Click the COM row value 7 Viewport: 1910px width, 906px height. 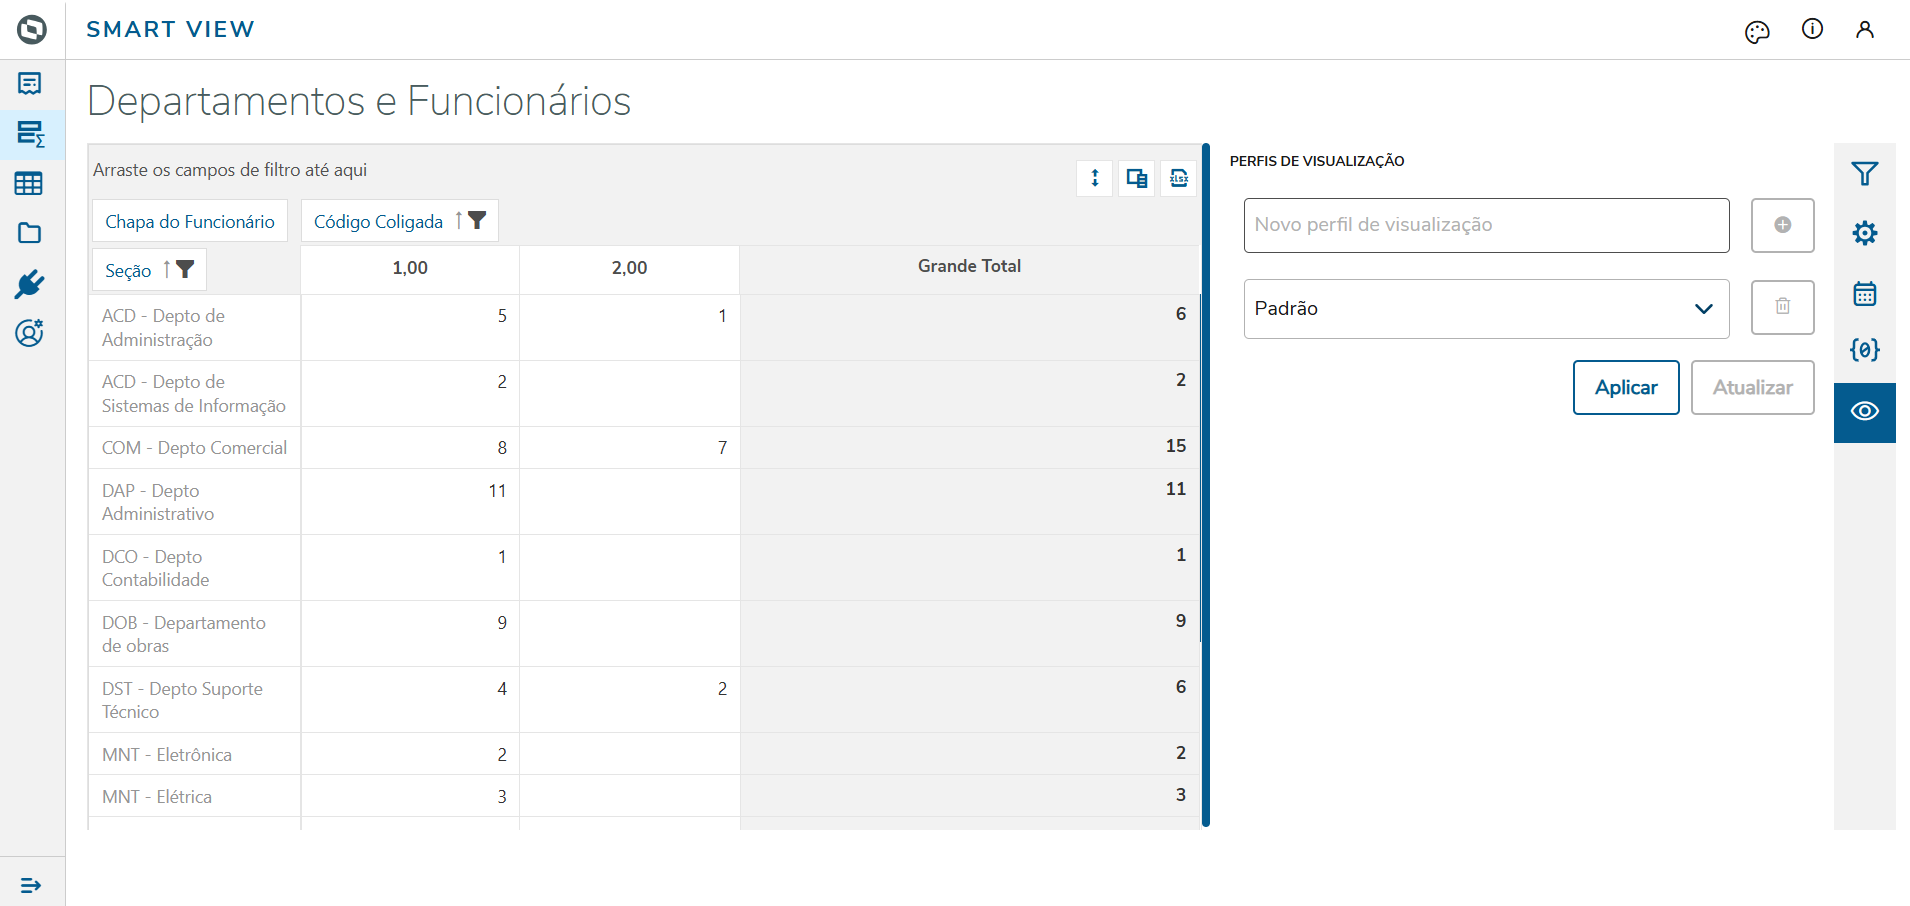click(722, 448)
